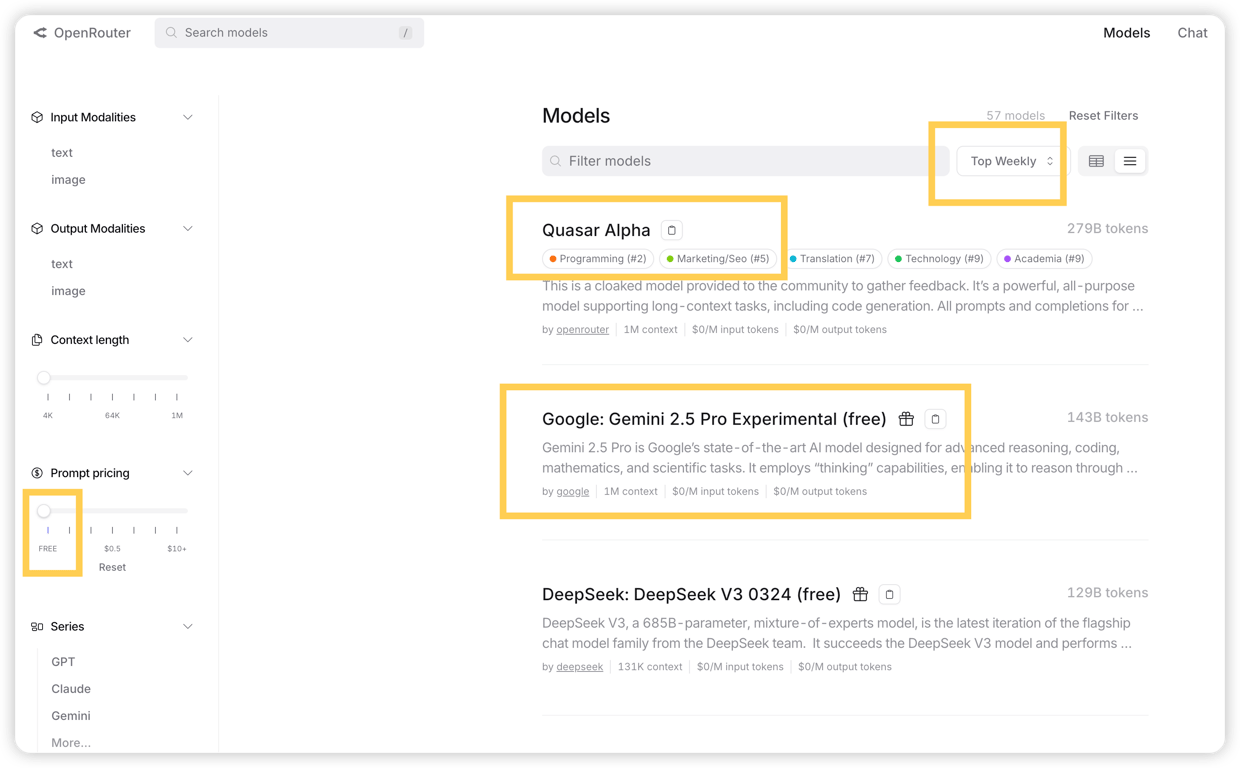This screenshot has height=768, width=1240.
Task: Click the Marketing/Seo (#5) category tag
Action: click(718, 259)
